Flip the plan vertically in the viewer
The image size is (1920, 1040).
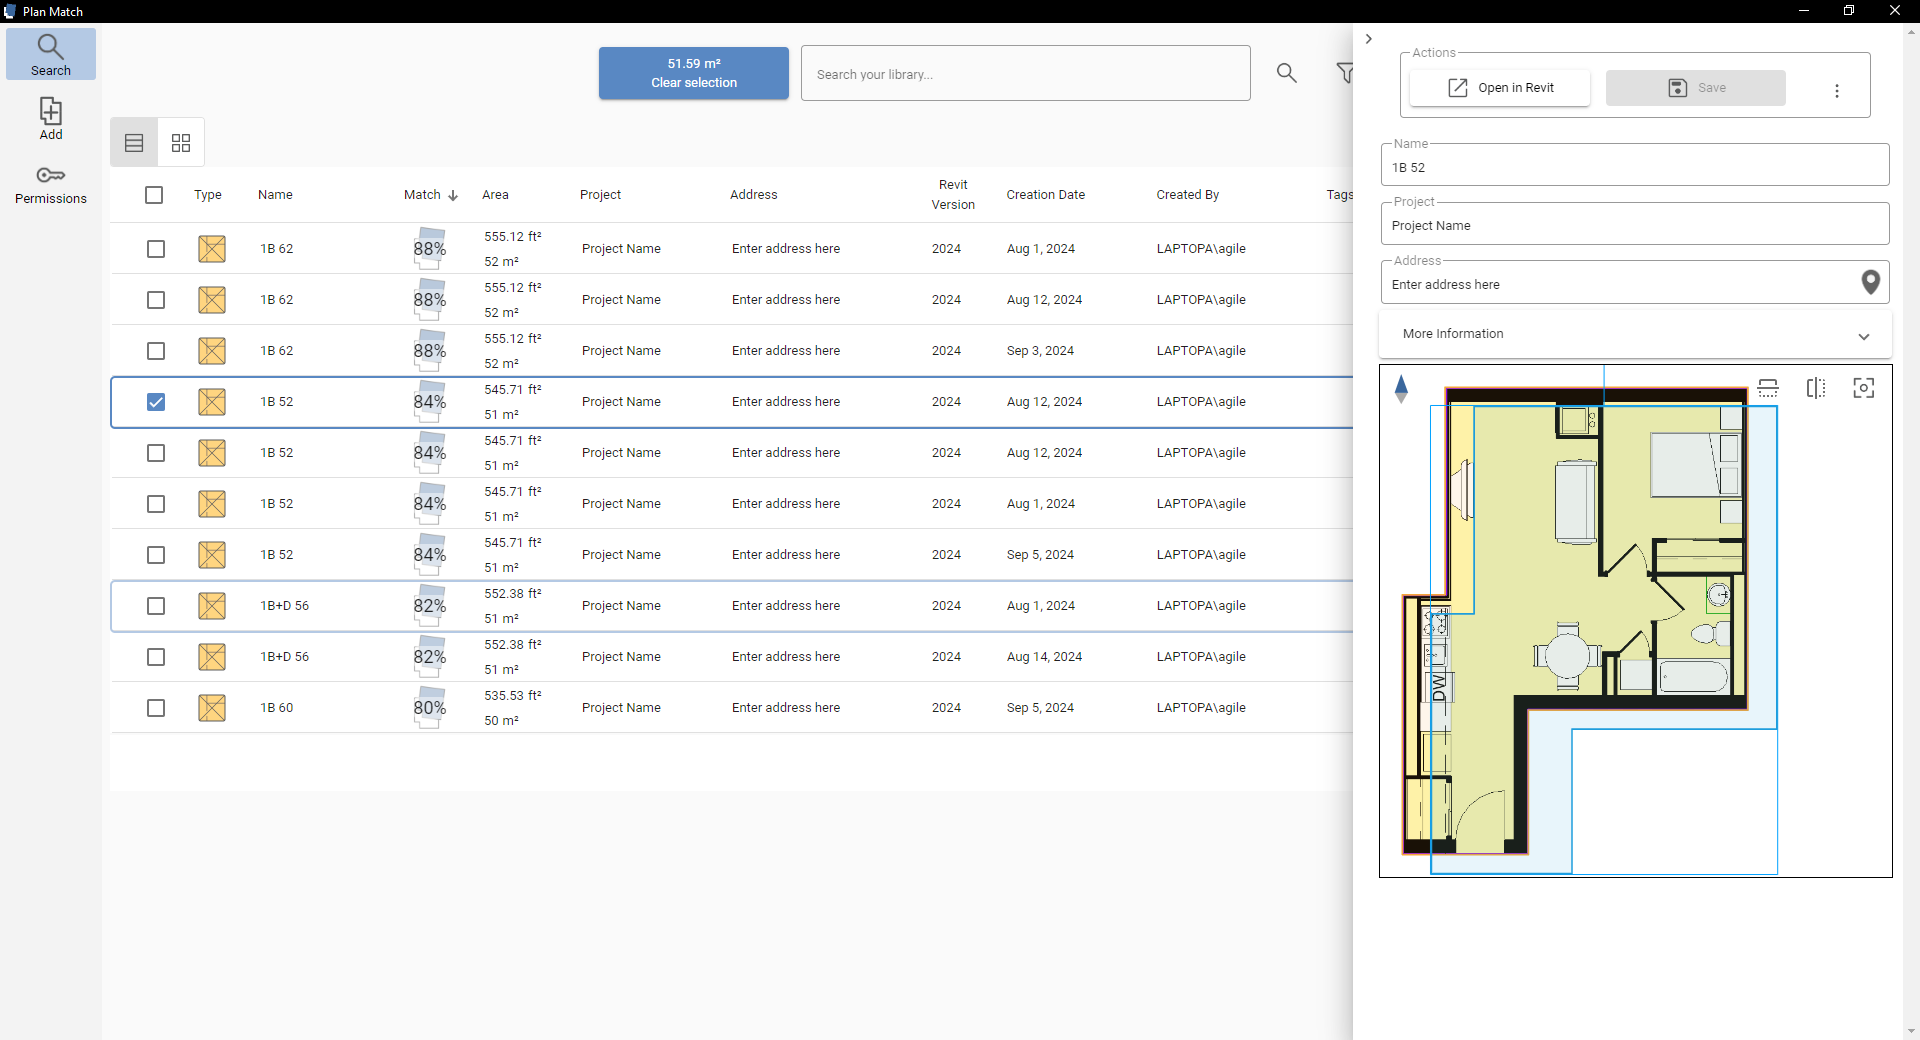pyautogui.click(x=1768, y=388)
